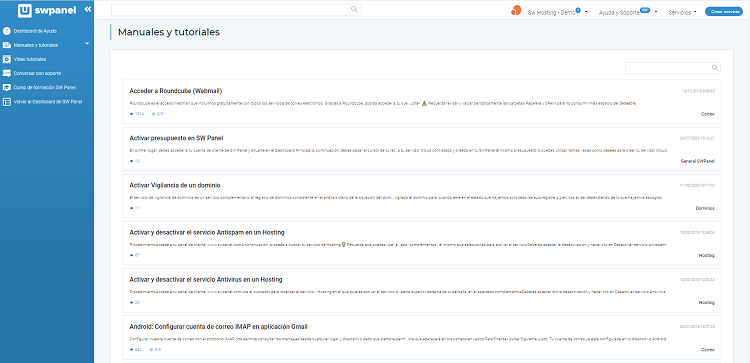Click the Ayuda y Soporte counter badge
This screenshot has height=363, width=750.
[645, 10]
